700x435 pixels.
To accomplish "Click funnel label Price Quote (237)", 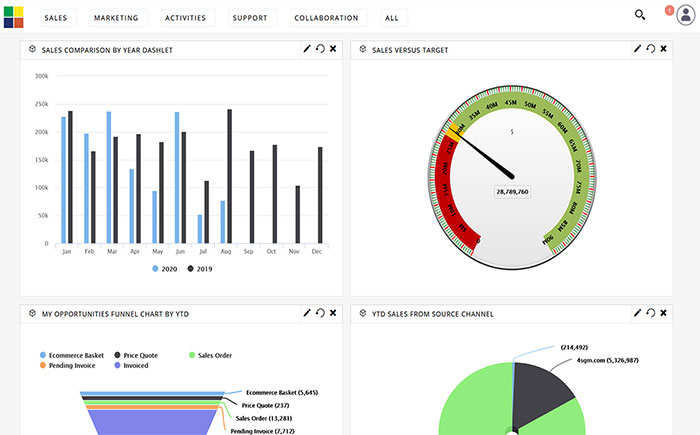I will [265, 406].
